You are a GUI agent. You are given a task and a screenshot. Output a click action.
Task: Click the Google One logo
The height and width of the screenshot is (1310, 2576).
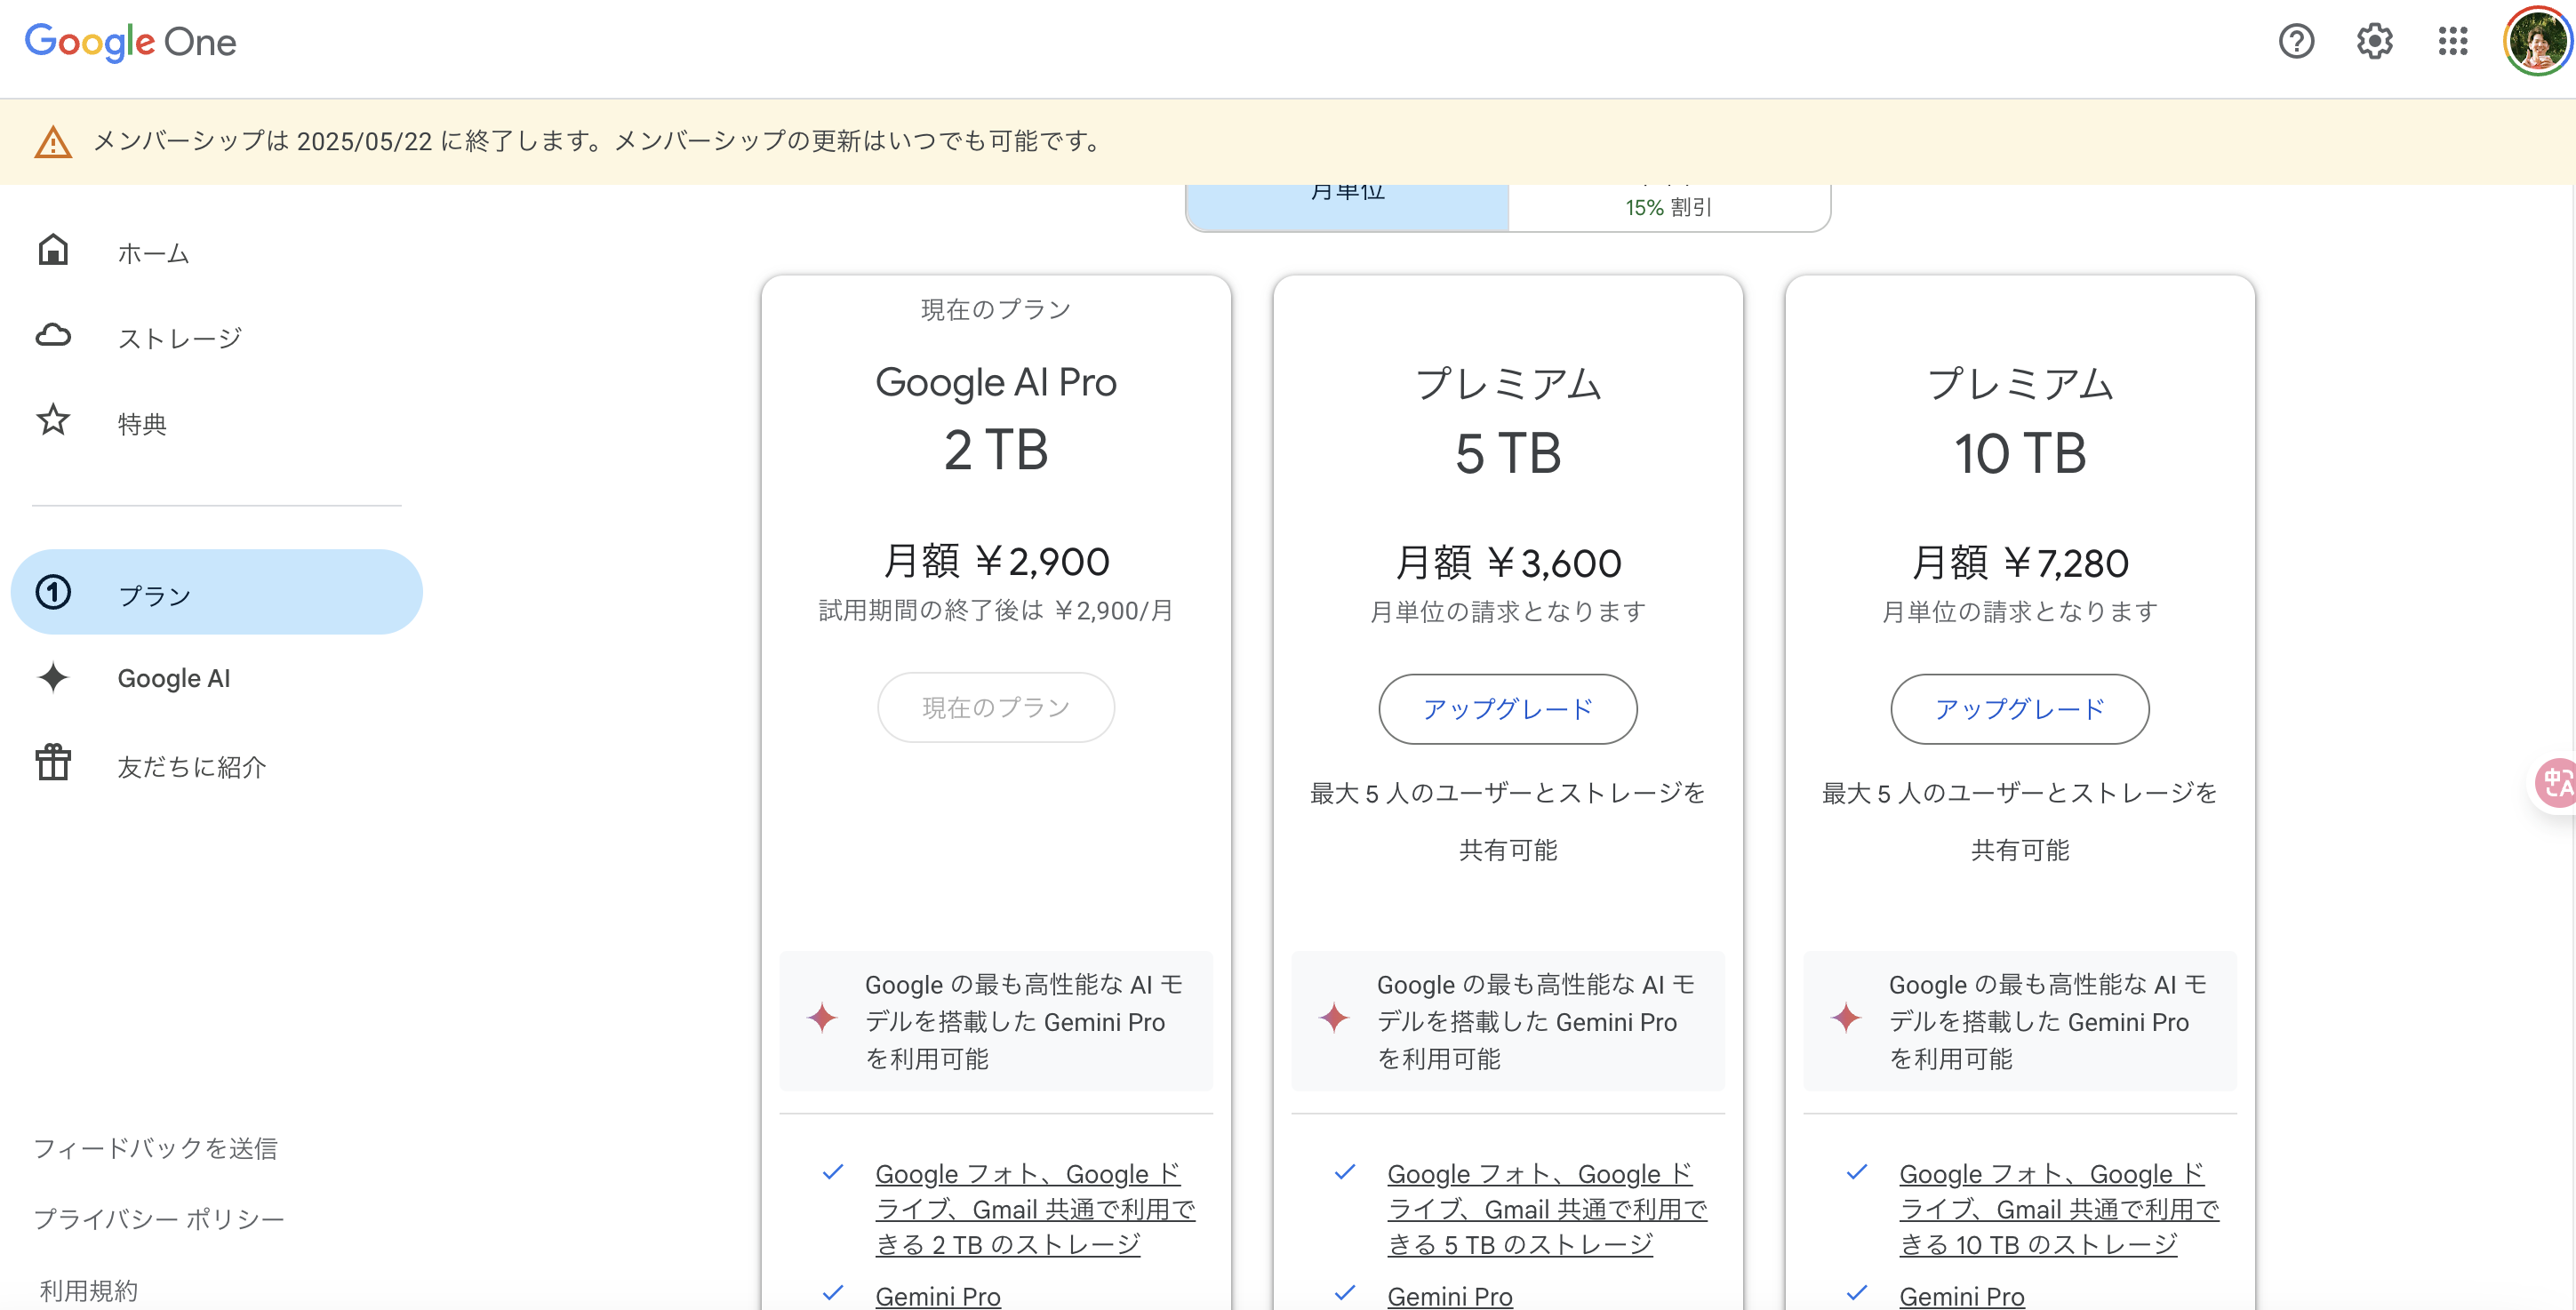click(130, 42)
